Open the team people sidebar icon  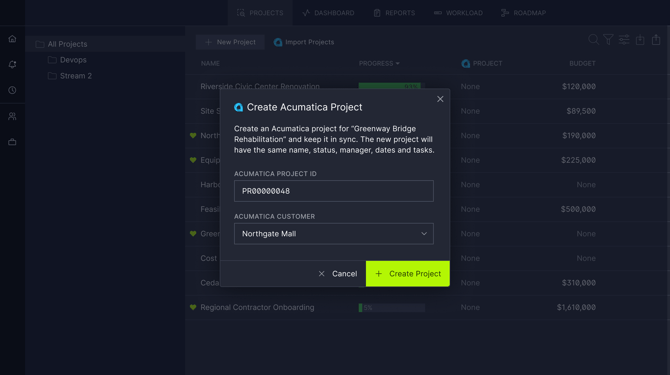[x=12, y=116]
